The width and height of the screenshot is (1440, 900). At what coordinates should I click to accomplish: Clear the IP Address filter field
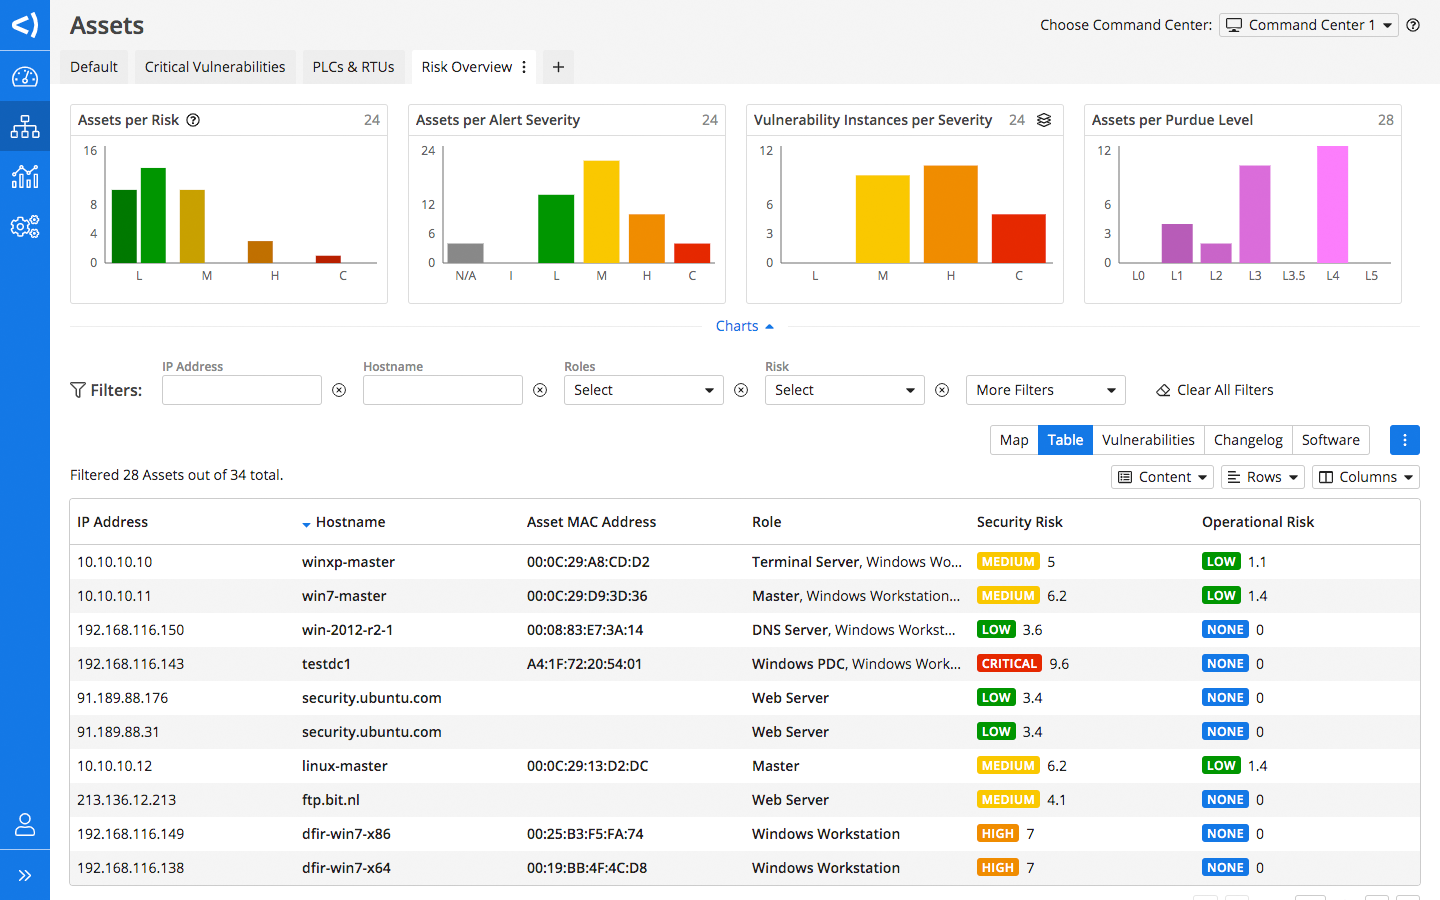(339, 390)
